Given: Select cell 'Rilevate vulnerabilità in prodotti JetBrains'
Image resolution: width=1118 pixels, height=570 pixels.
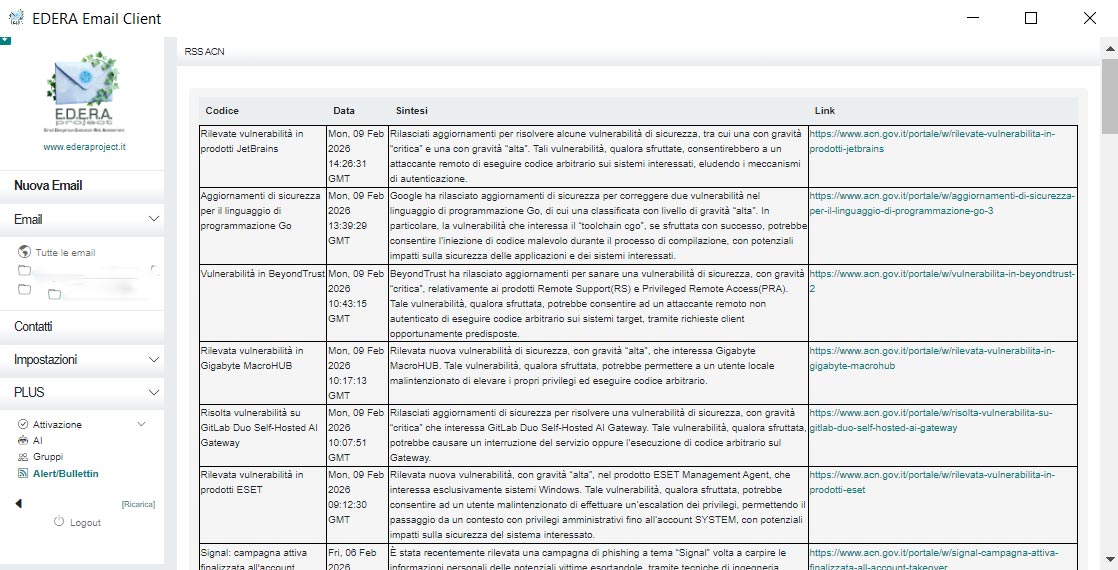Looking at the screenshot, I should (x=263, y=156).
